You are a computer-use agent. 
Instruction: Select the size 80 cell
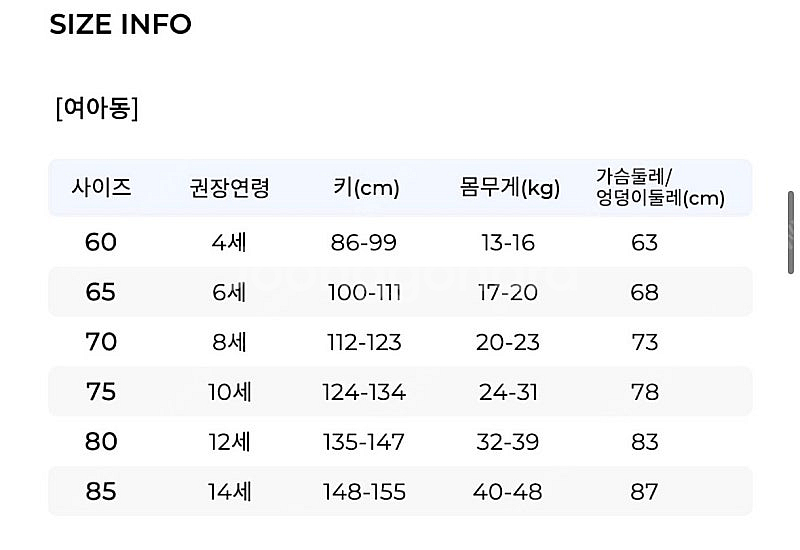pyautogui.click(x=101, y=442)
